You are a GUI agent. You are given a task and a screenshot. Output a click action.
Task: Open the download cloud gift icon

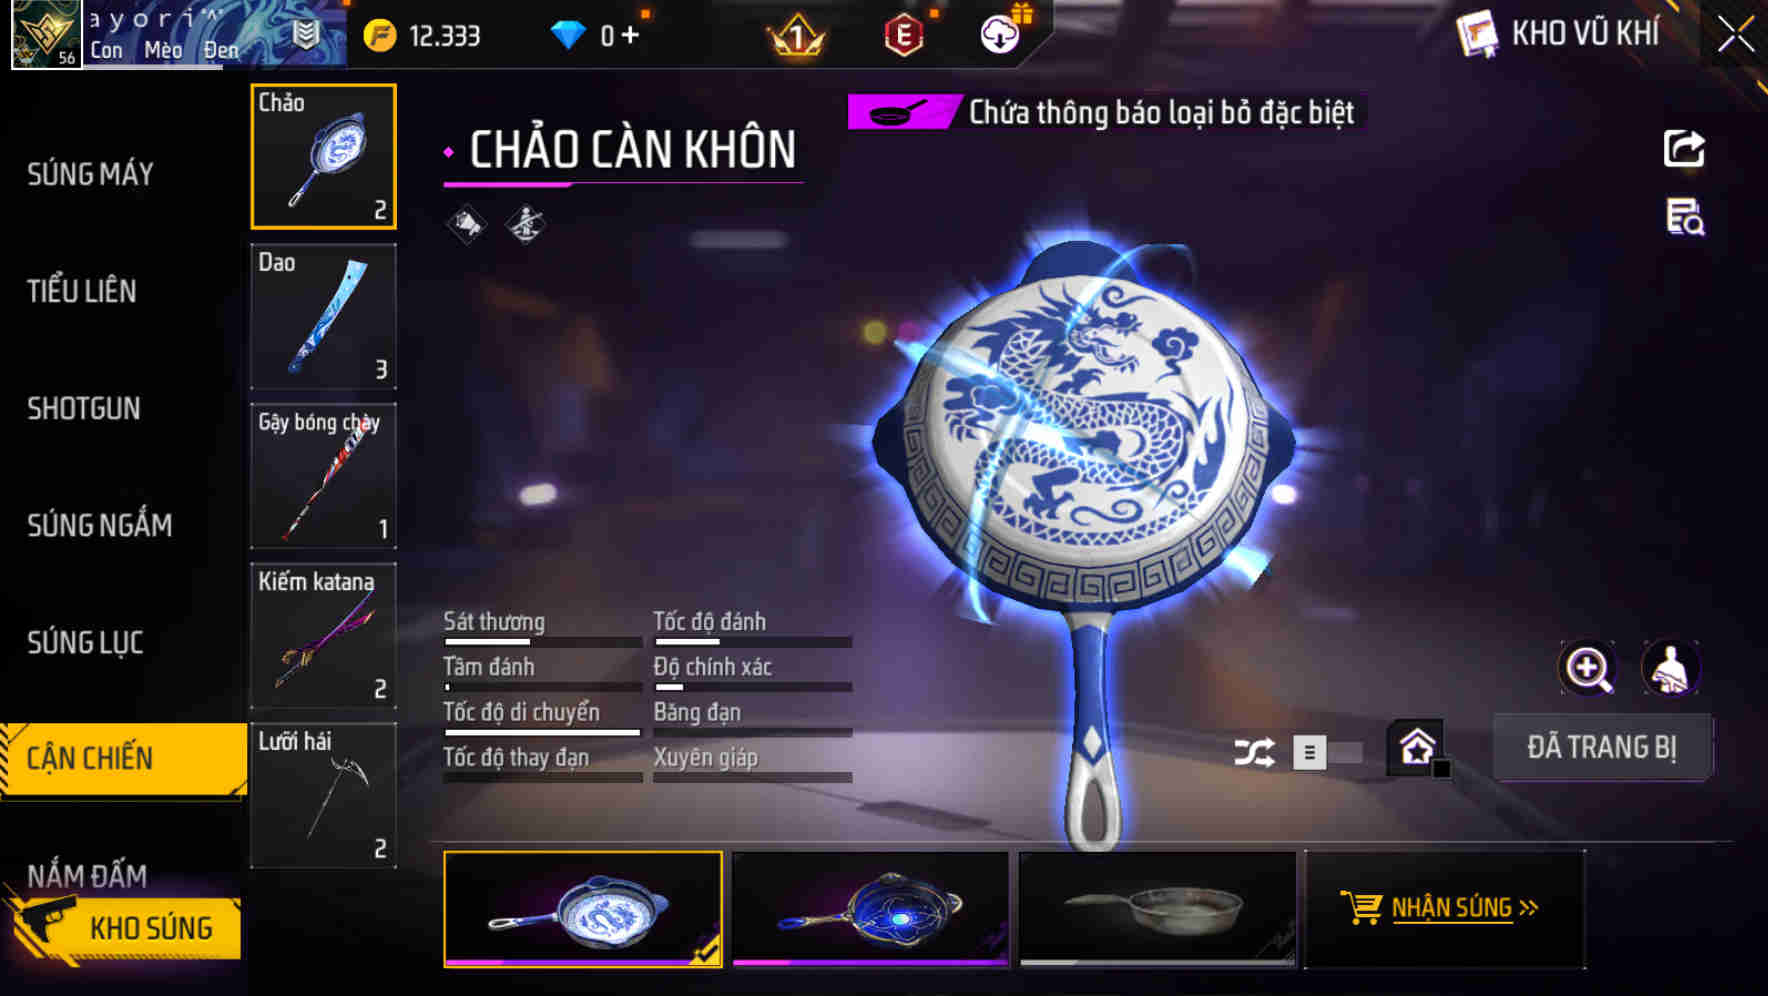coord(999,35)
